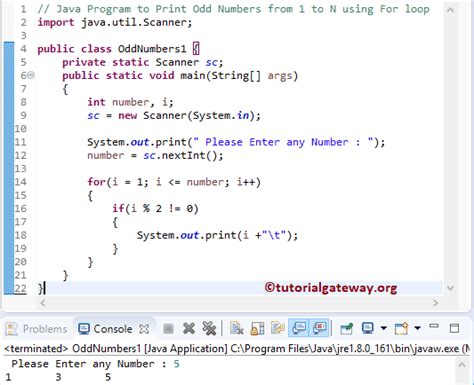Click the Display Selected Console monitor icon
This screenshot has width=474, height=385.
tap(368, 328)
